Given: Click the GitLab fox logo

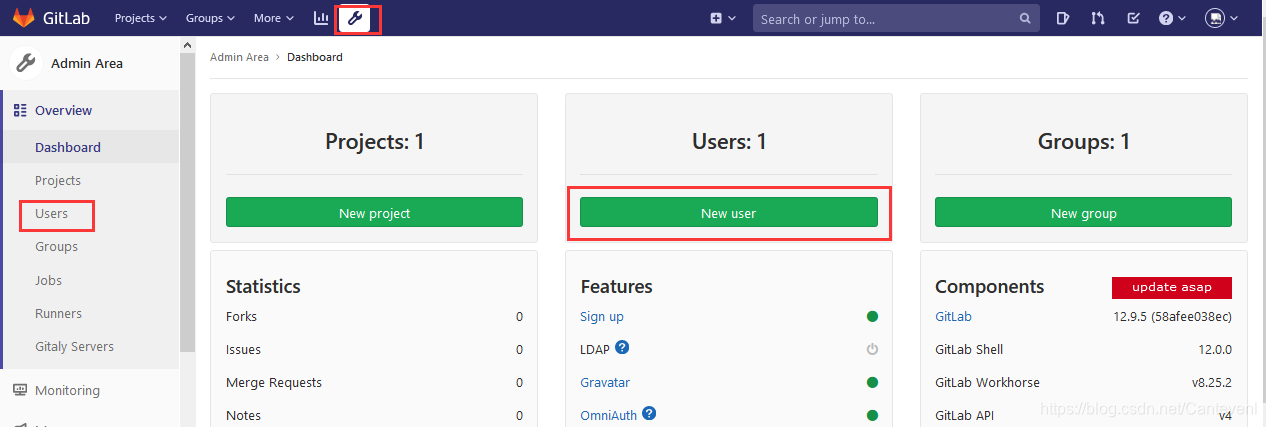Looking at the screenshot, I should point(22,18).
